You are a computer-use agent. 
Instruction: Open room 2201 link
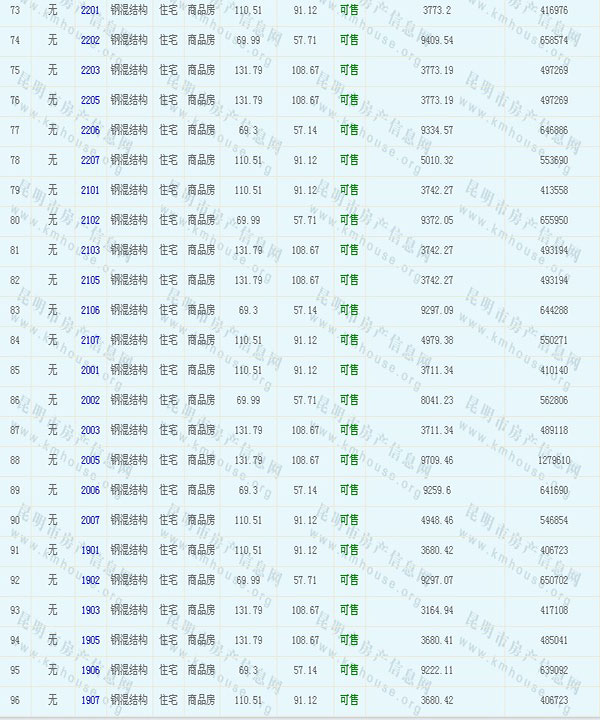click(x=90, y=10)
